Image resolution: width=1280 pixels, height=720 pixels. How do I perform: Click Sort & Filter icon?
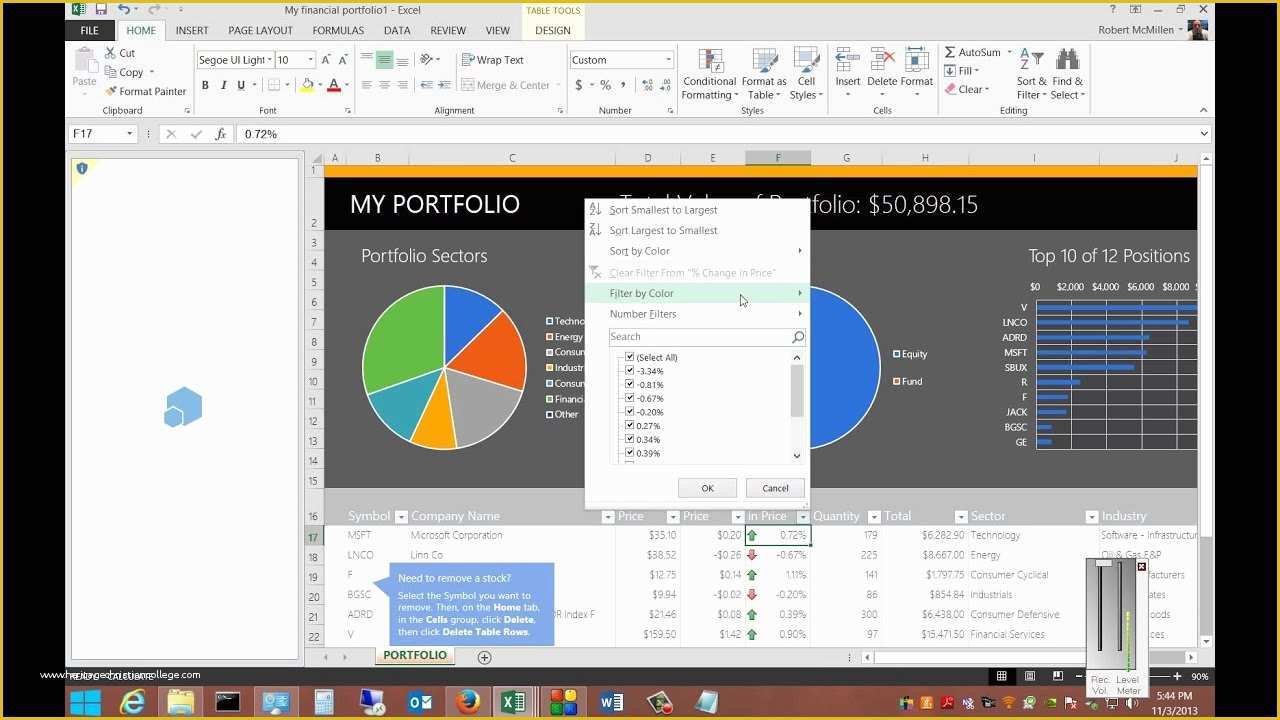(1032, 60)
